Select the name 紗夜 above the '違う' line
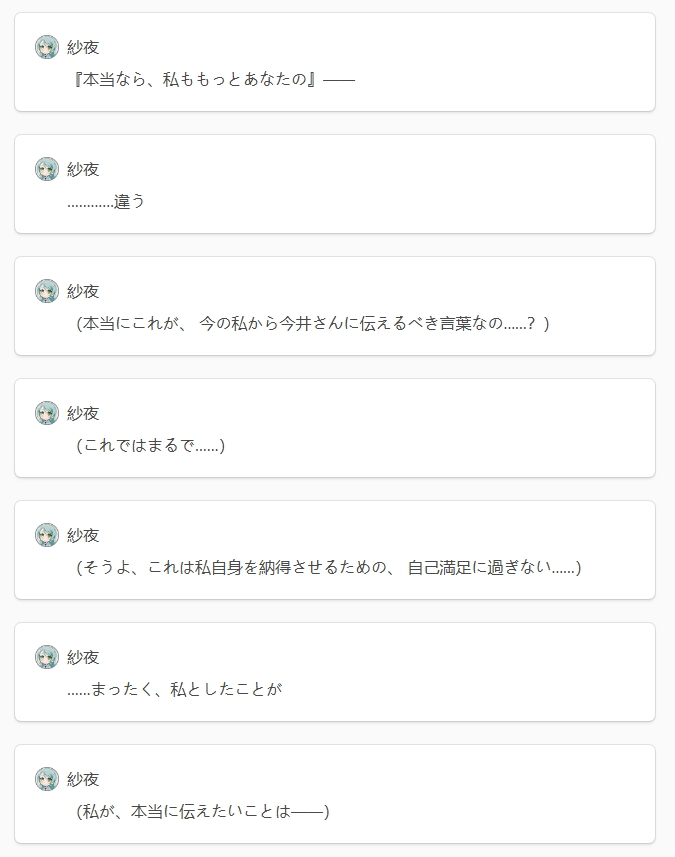The width and height of the screenshot is (675, 857). (83, 169)
